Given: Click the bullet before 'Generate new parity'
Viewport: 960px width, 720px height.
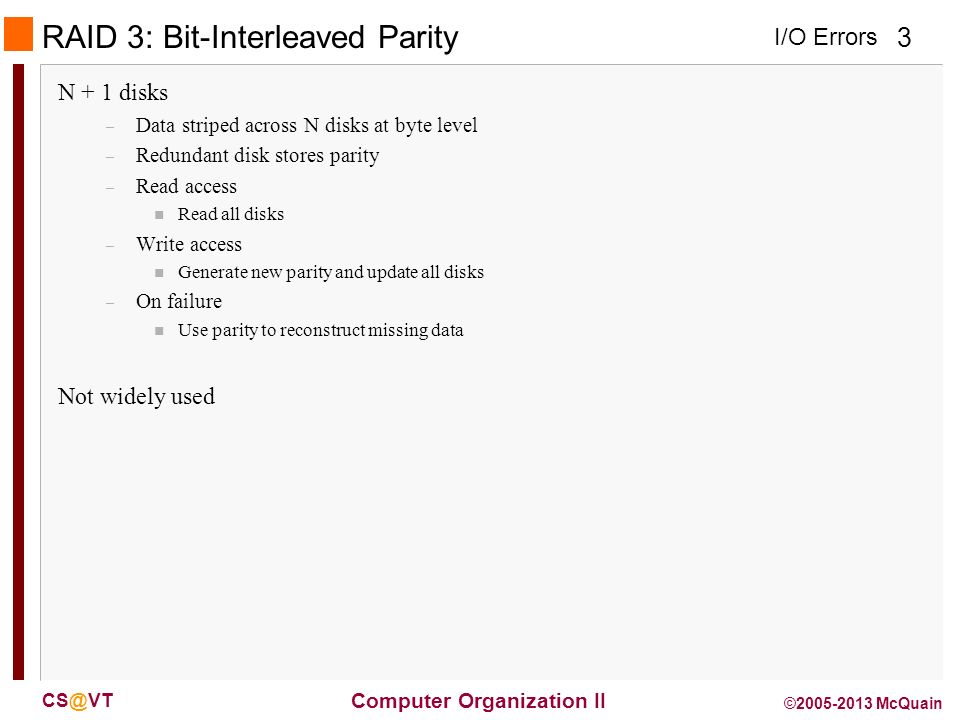Looking at the screenshot, I should tap(159, 273).
